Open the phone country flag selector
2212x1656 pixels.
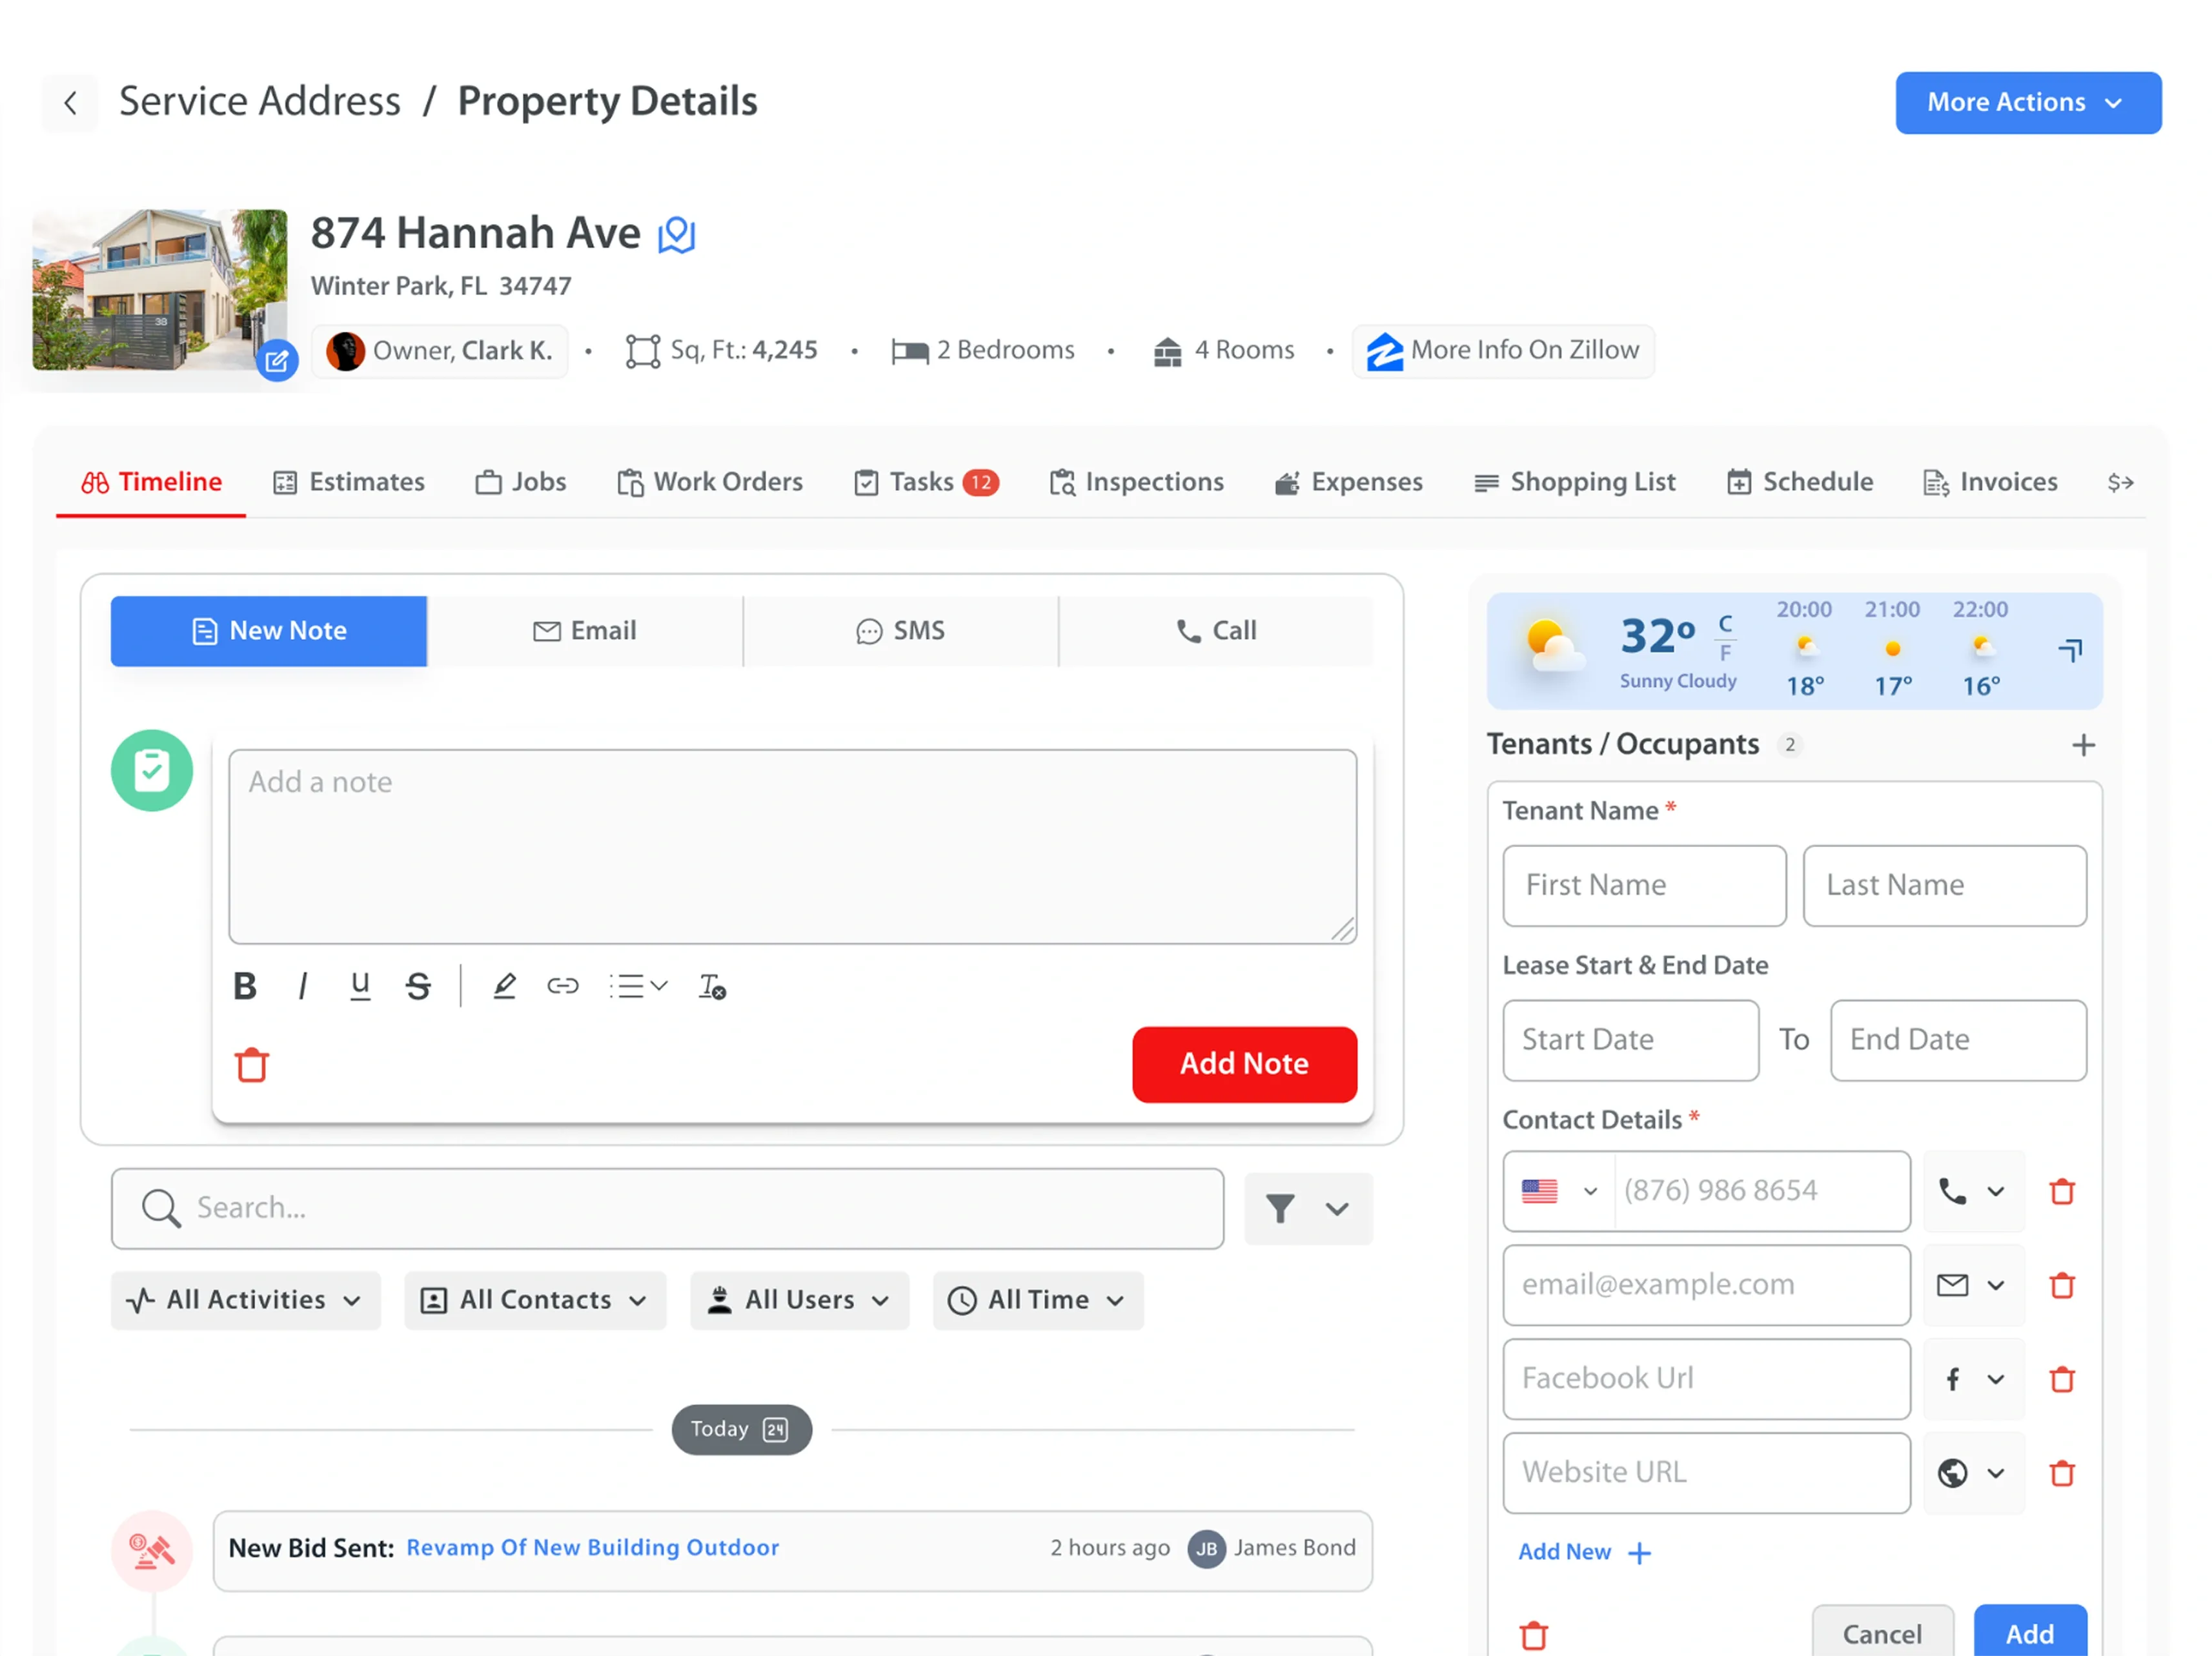1558,1191
